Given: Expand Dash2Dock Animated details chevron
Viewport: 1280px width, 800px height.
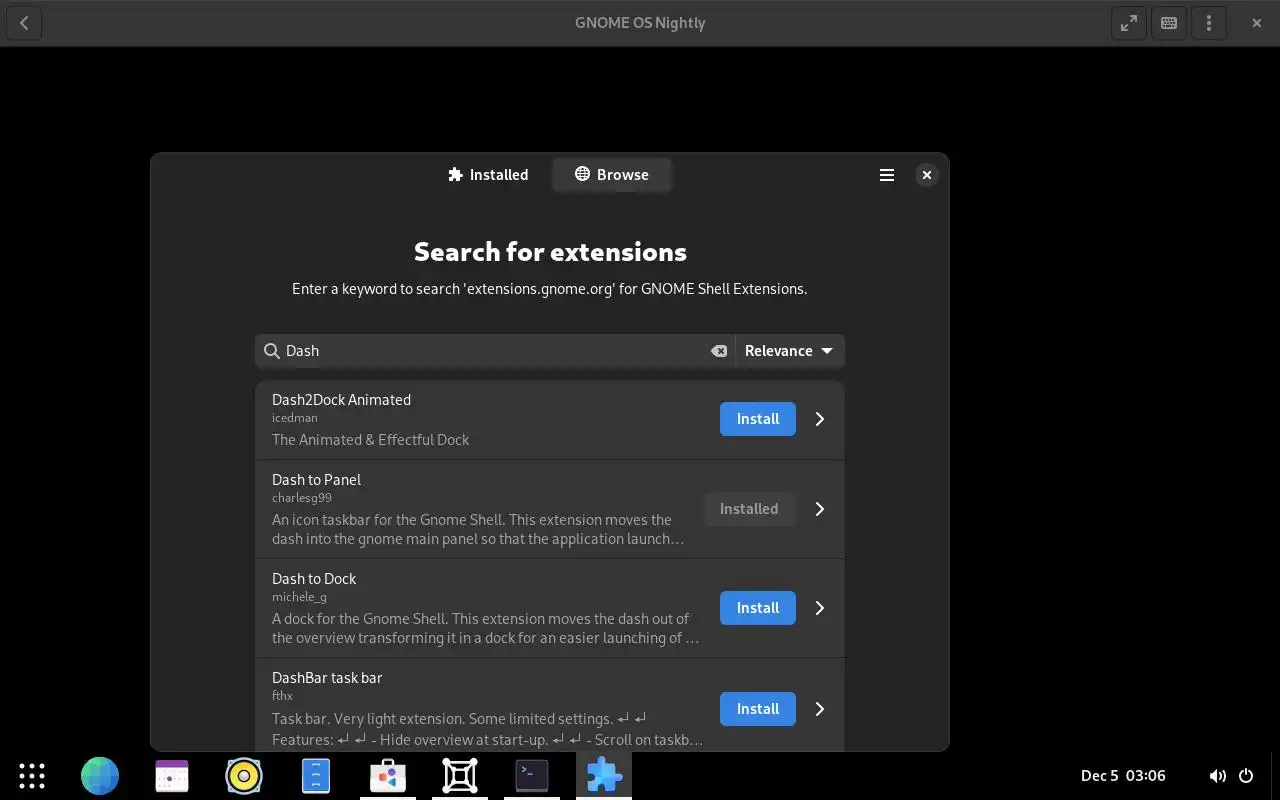Looking at the screenshot, I should 820,419.
